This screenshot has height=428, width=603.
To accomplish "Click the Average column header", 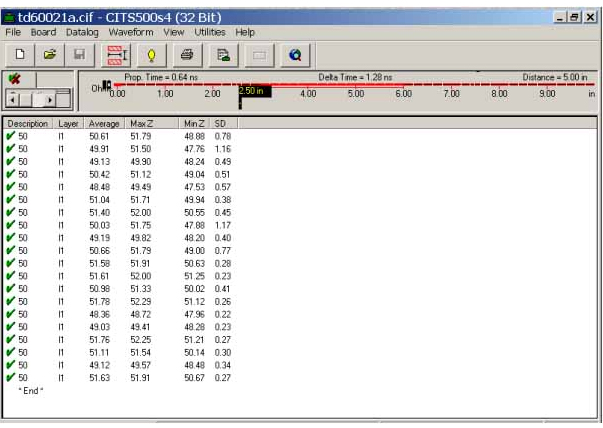I will click(x=104, y=123).
